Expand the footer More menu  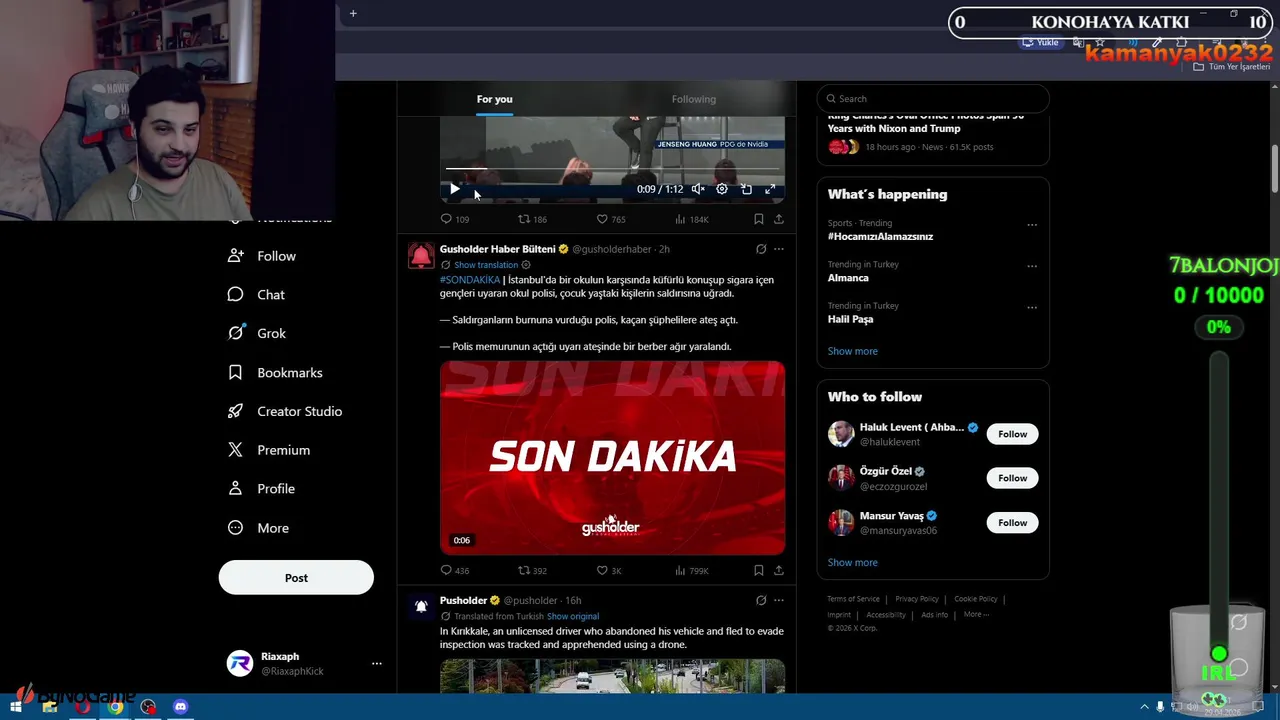pyautogui.click(x=976, y=614)
